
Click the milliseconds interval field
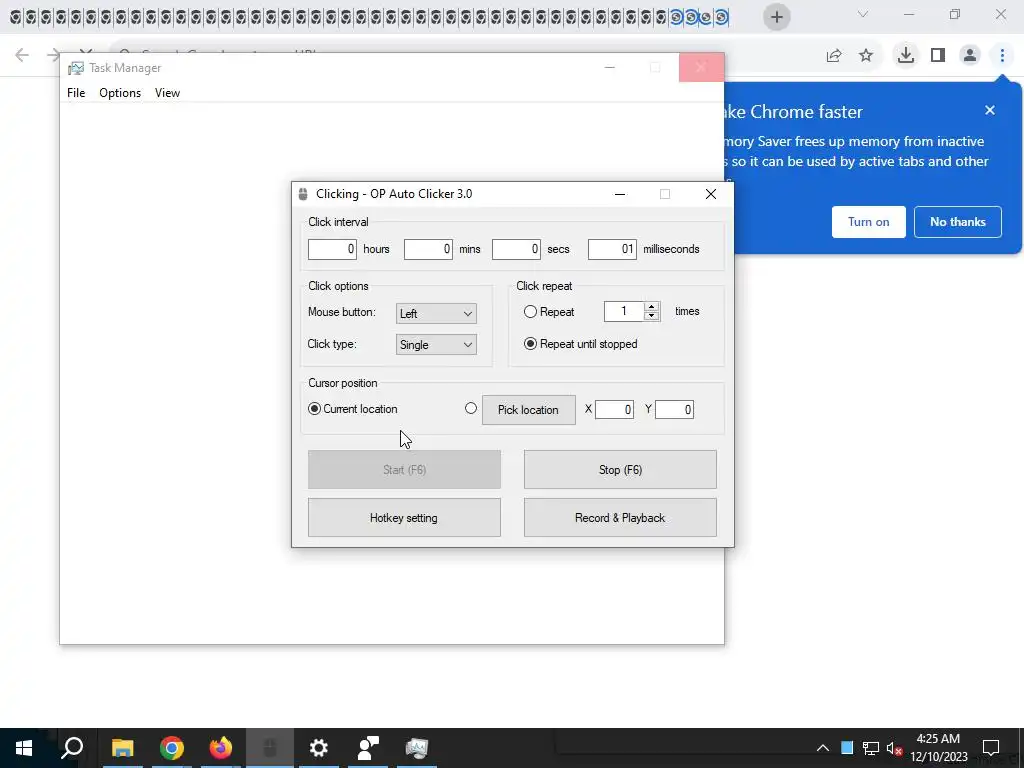click(612, 249)
